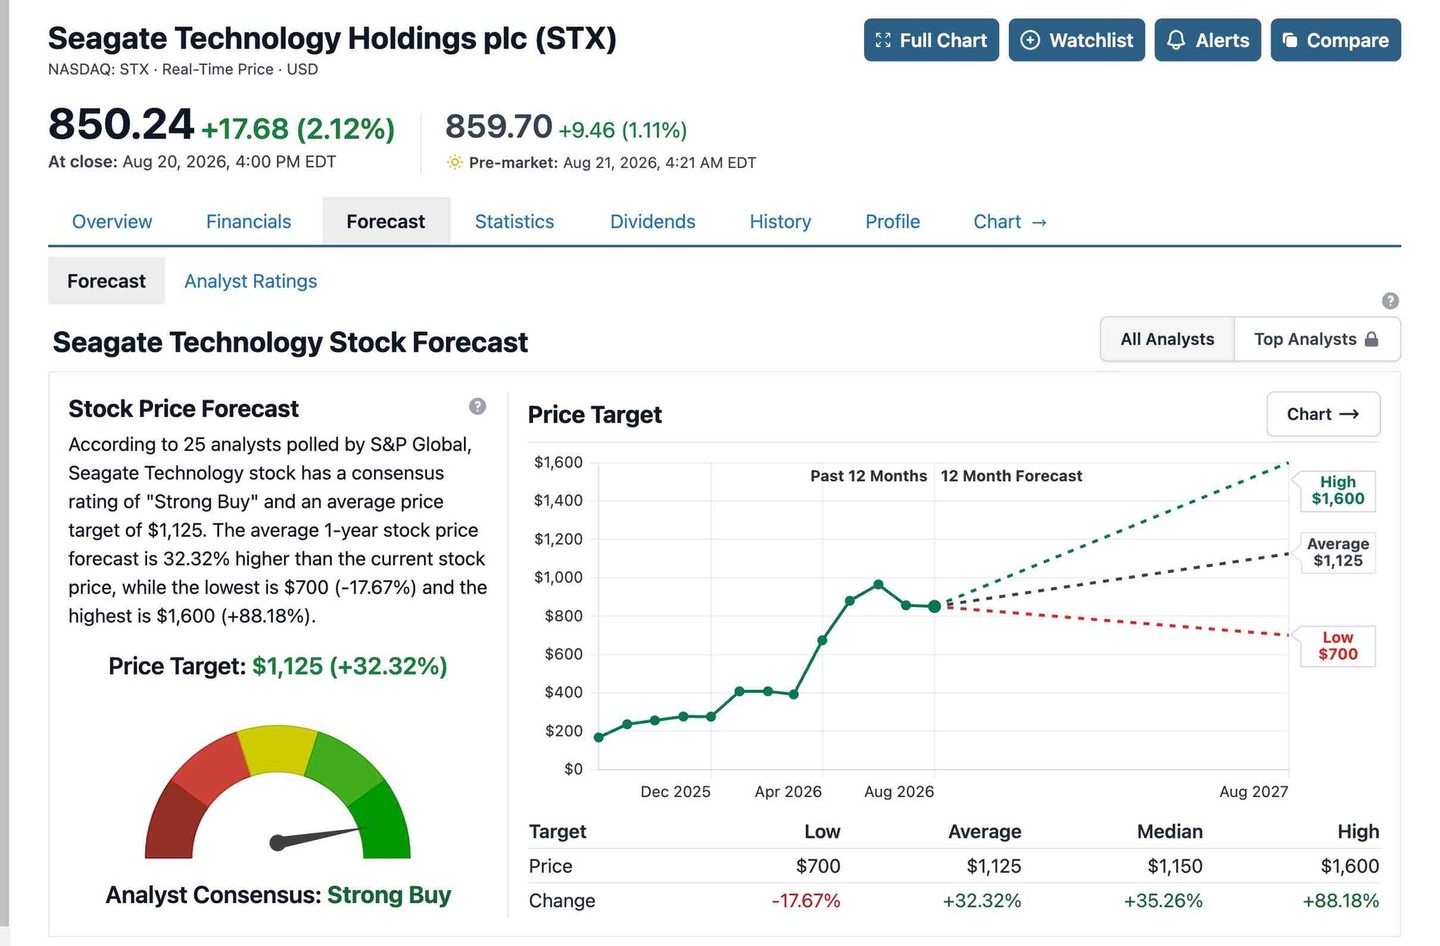
Task: Click the analyst consensus gauge needle
Action: [x=318, y=836]
